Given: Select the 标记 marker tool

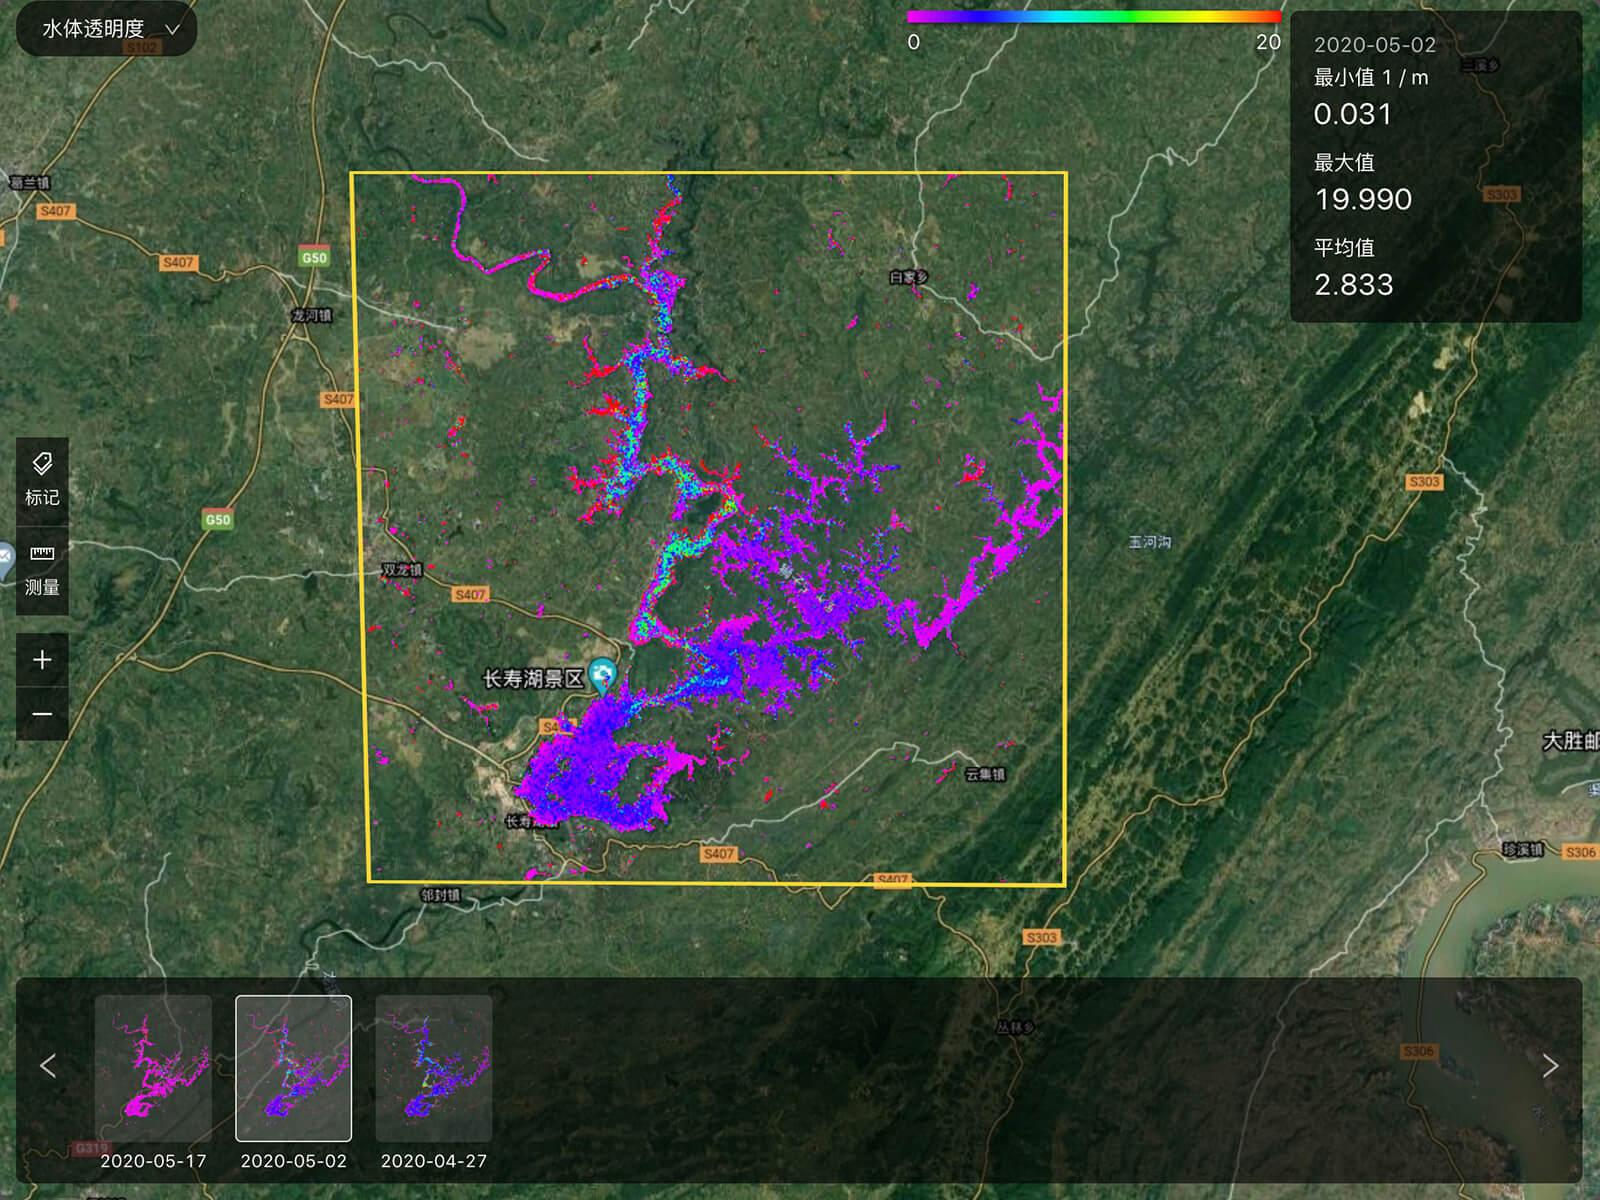Looking at the screenshot, I should [42, 480].
